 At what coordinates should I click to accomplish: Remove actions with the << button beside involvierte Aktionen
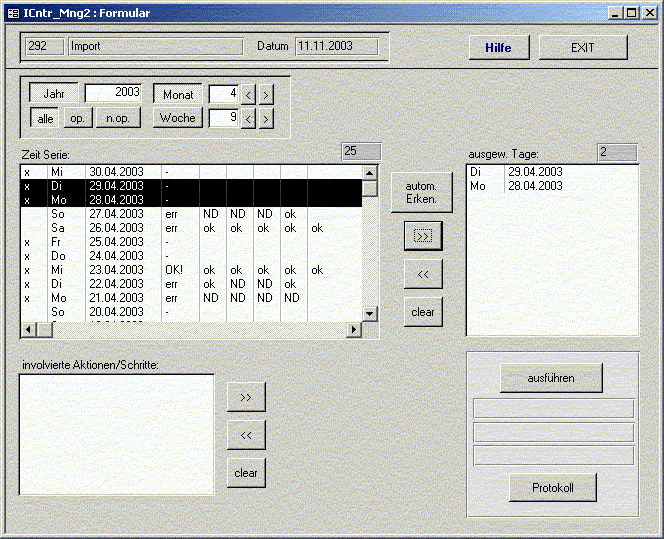pos(246,435)
